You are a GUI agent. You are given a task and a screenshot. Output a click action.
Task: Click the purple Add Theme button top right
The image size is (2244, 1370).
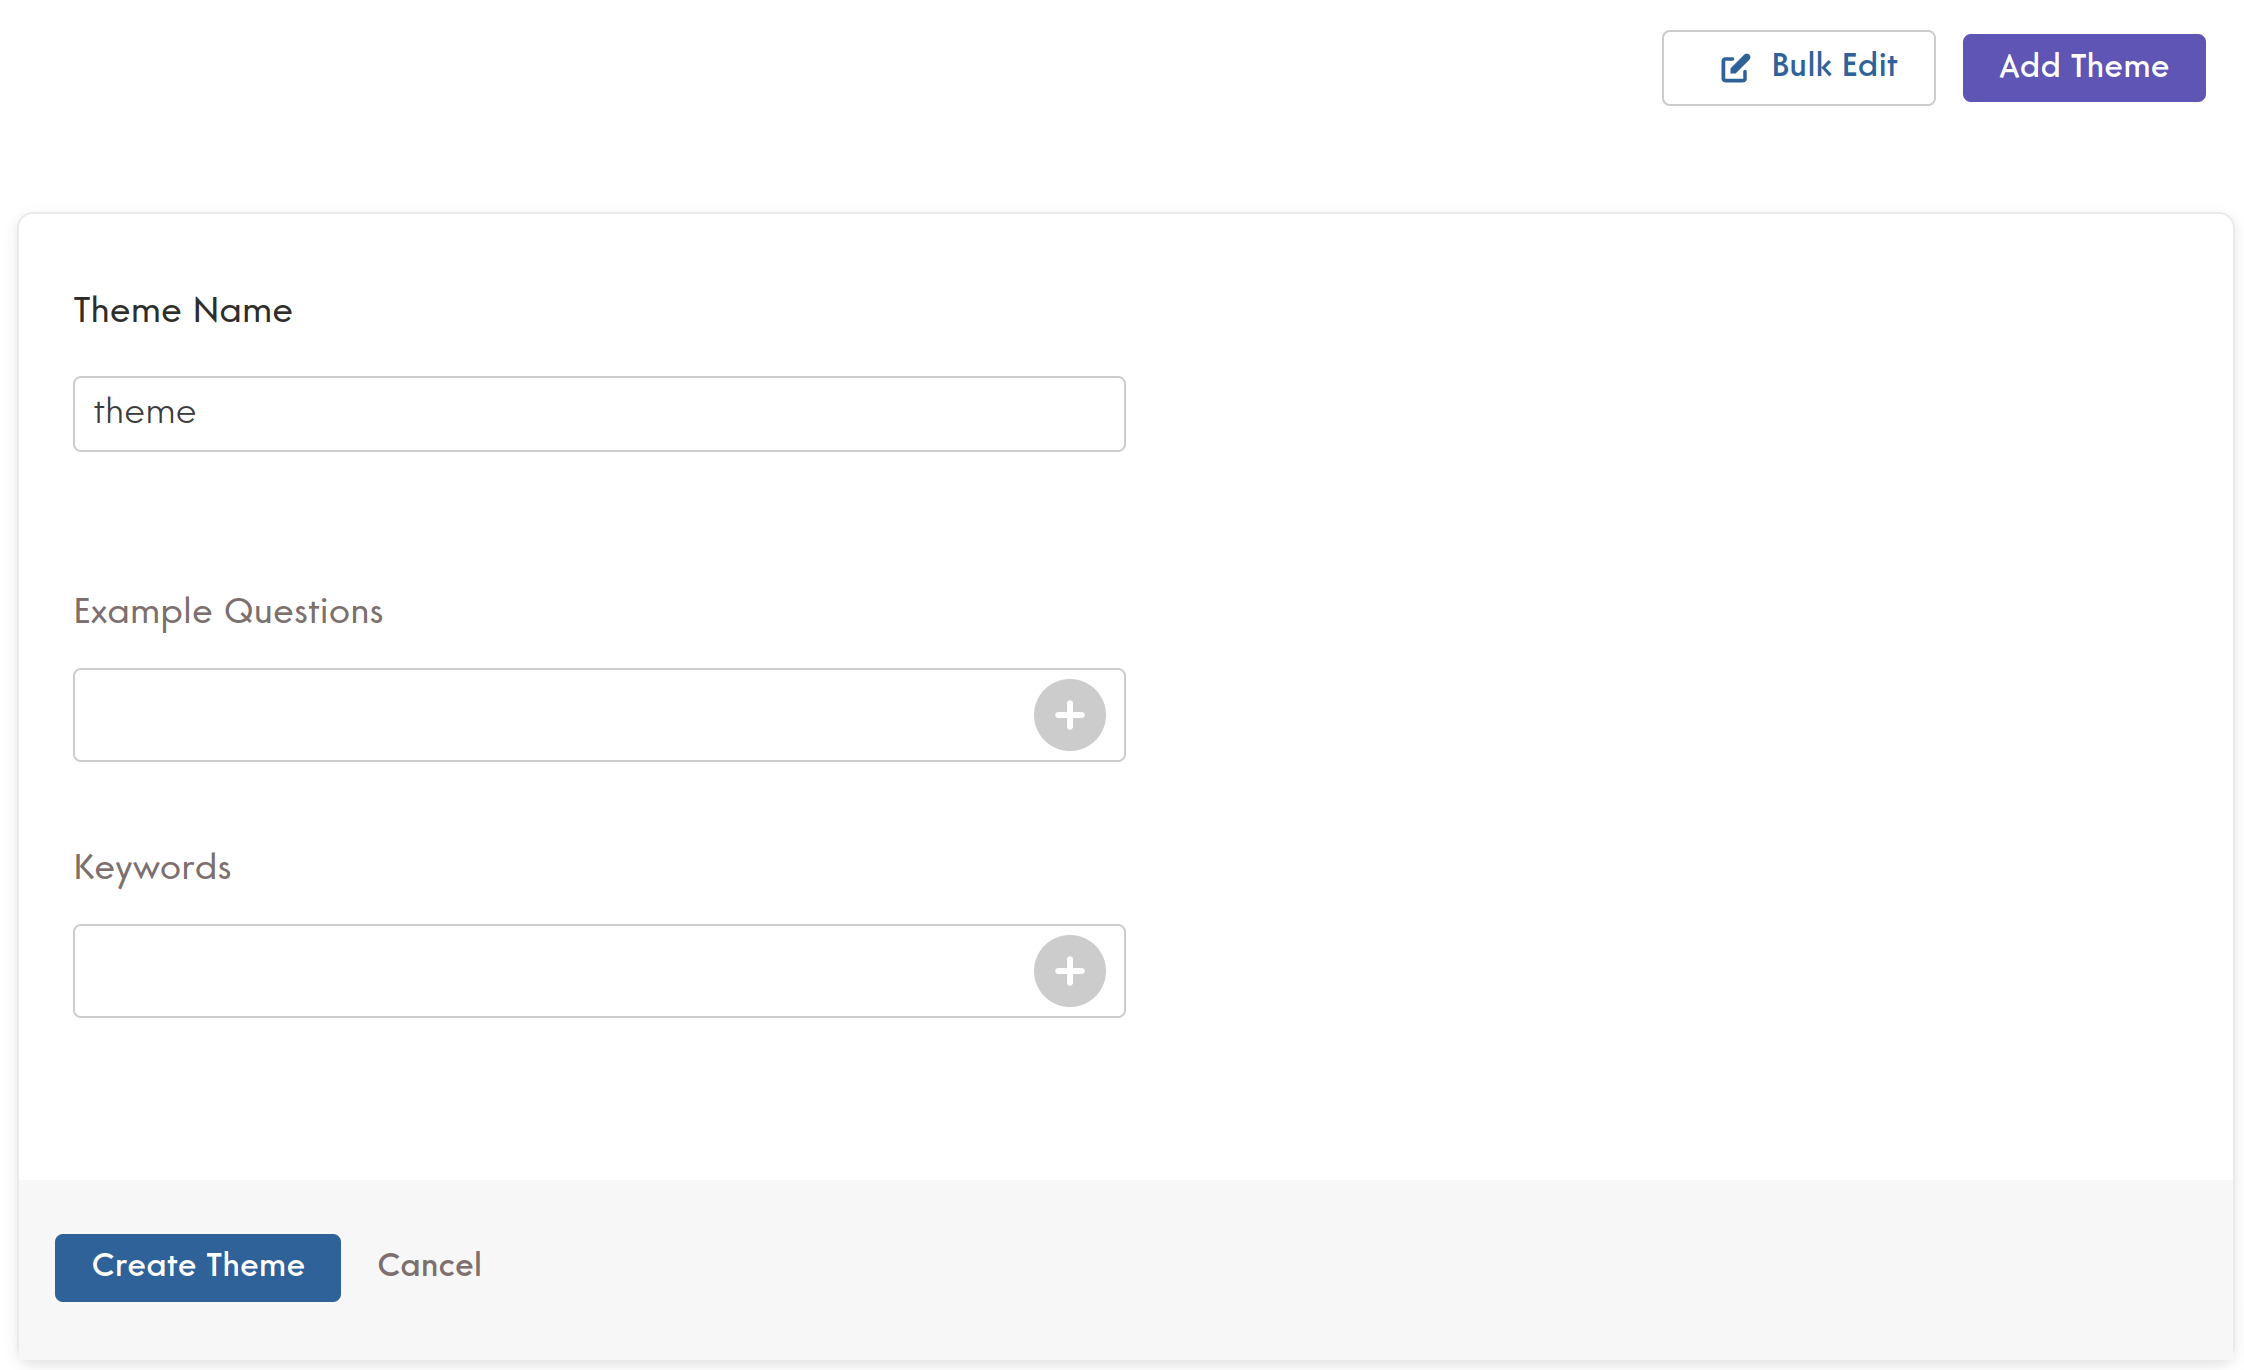coord(2084,67)
